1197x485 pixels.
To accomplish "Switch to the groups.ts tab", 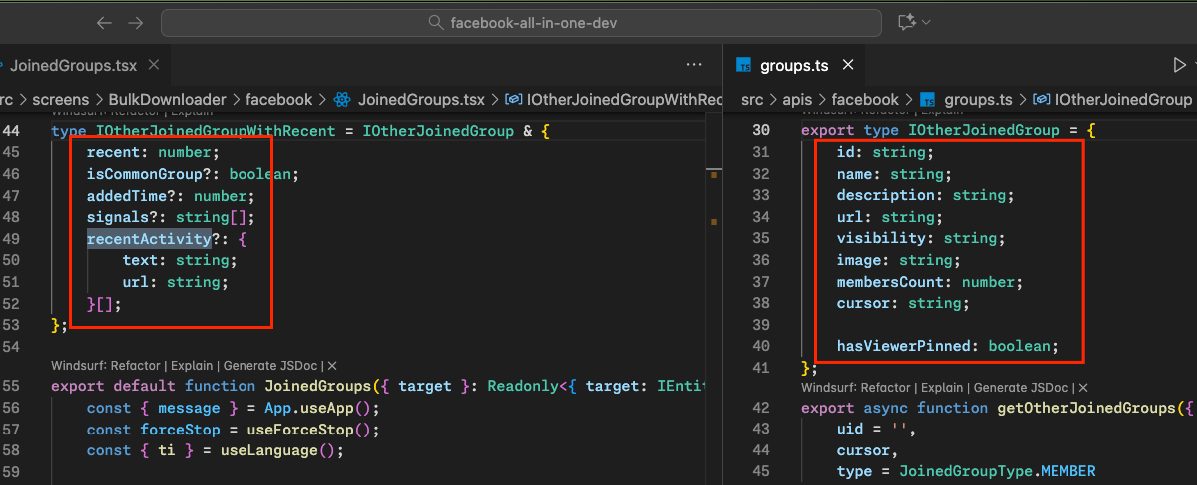I will coord(794,66).
